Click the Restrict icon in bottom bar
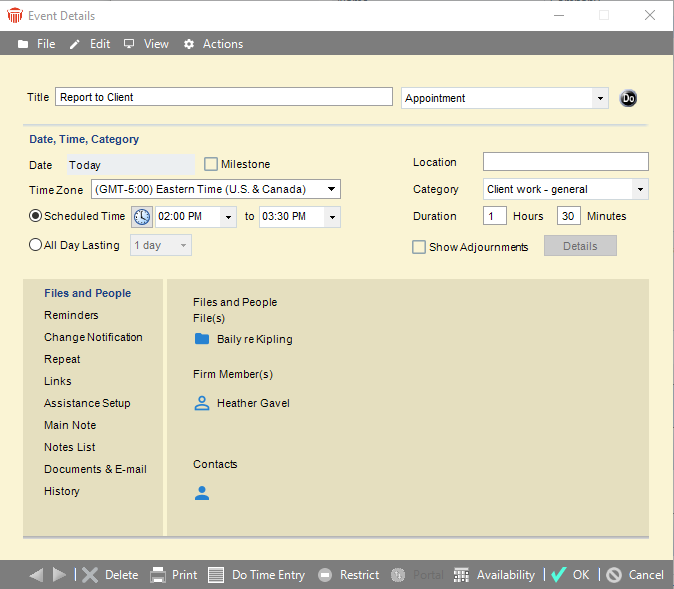This screenshot has height=589, width=674. coord(325,575)
